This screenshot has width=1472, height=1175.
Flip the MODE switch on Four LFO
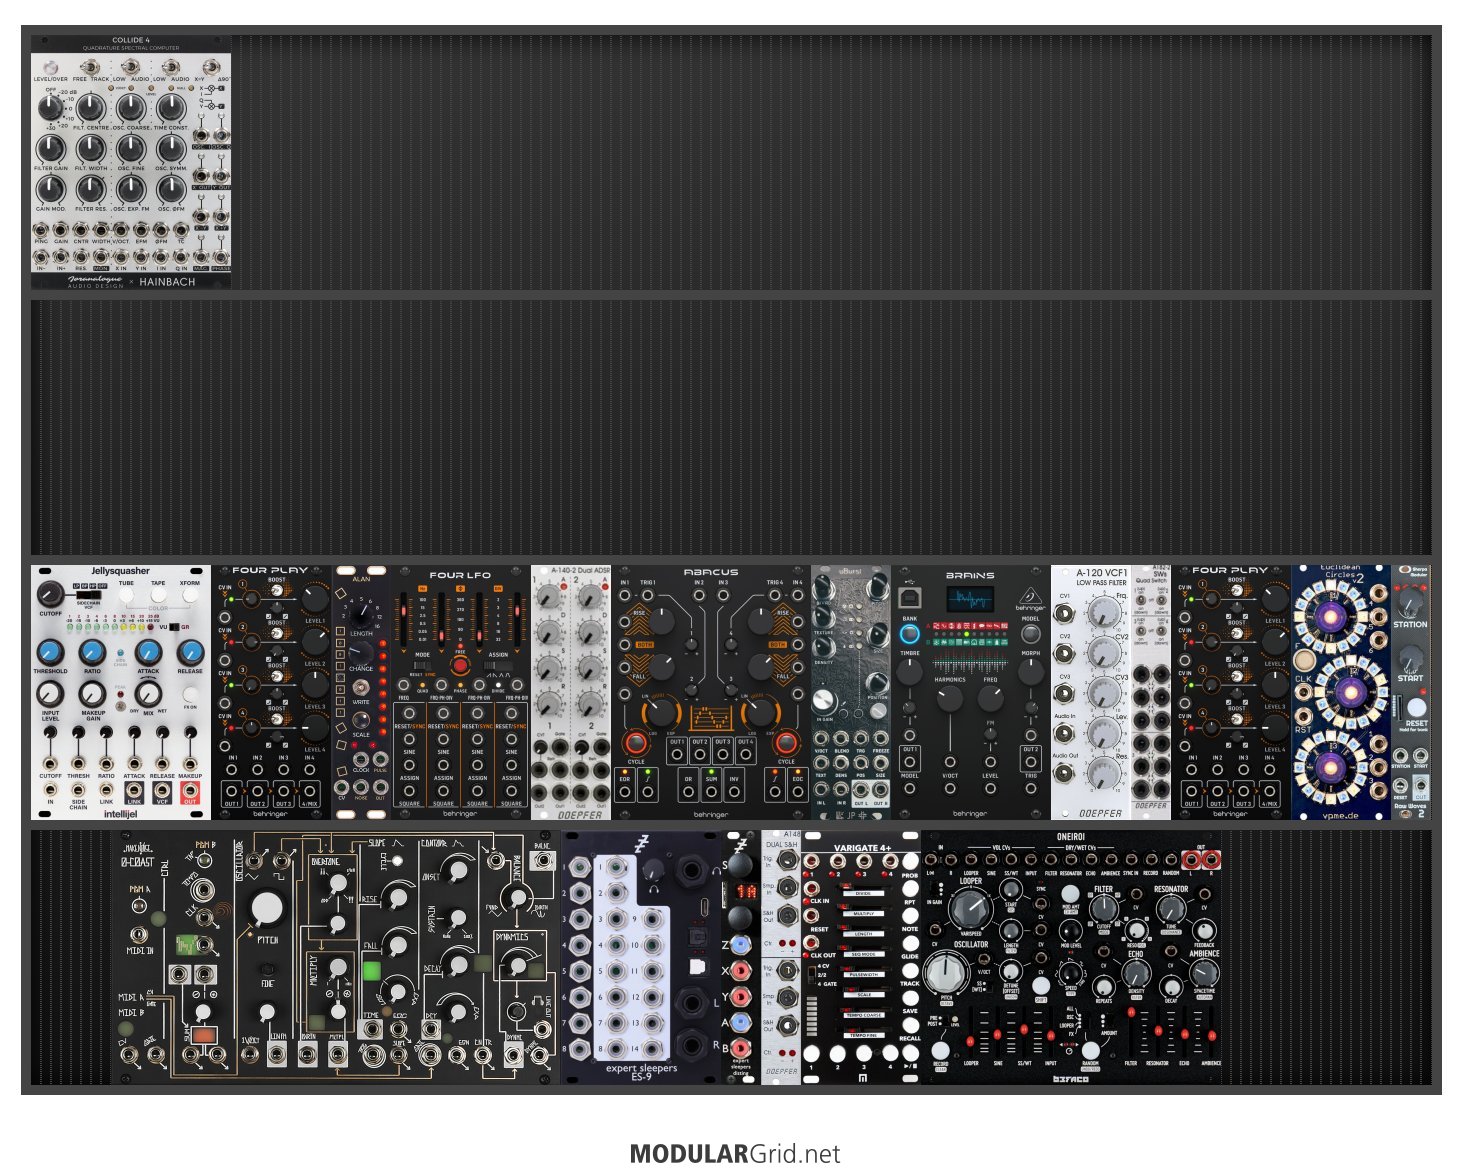[423, 666]
